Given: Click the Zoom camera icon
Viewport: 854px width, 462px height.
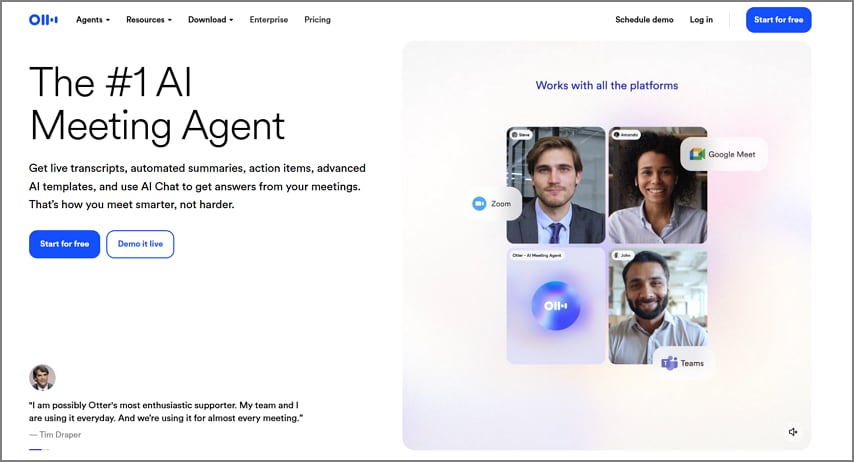Looking at the screenshot, I should tap(479, 204).
